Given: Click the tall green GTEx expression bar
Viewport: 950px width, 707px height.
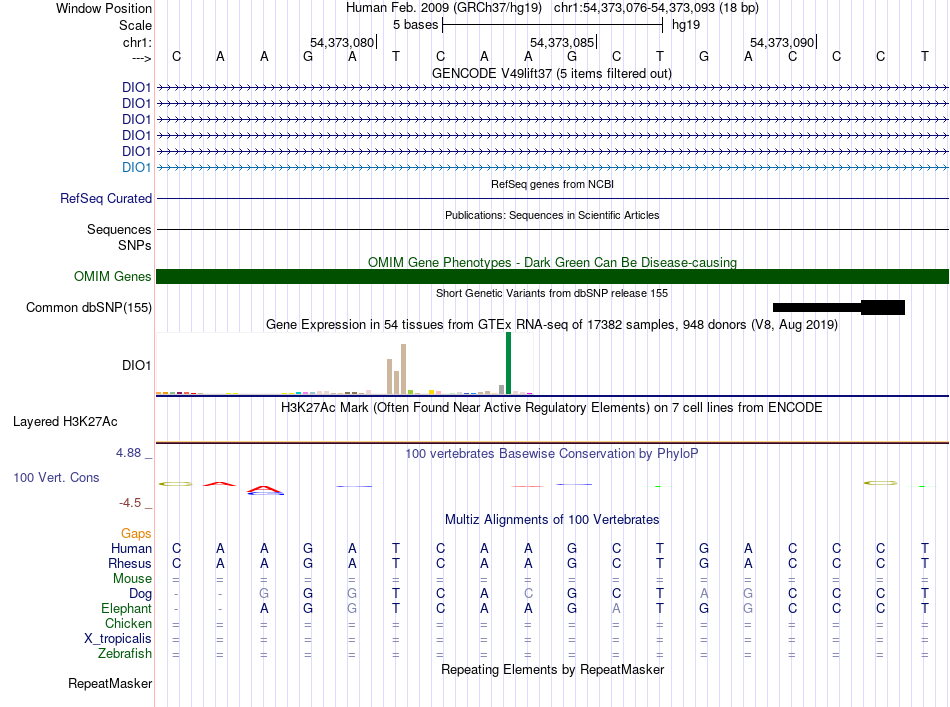Looking at the screenshot, I should pyautogui.click(x=508, y=363).
